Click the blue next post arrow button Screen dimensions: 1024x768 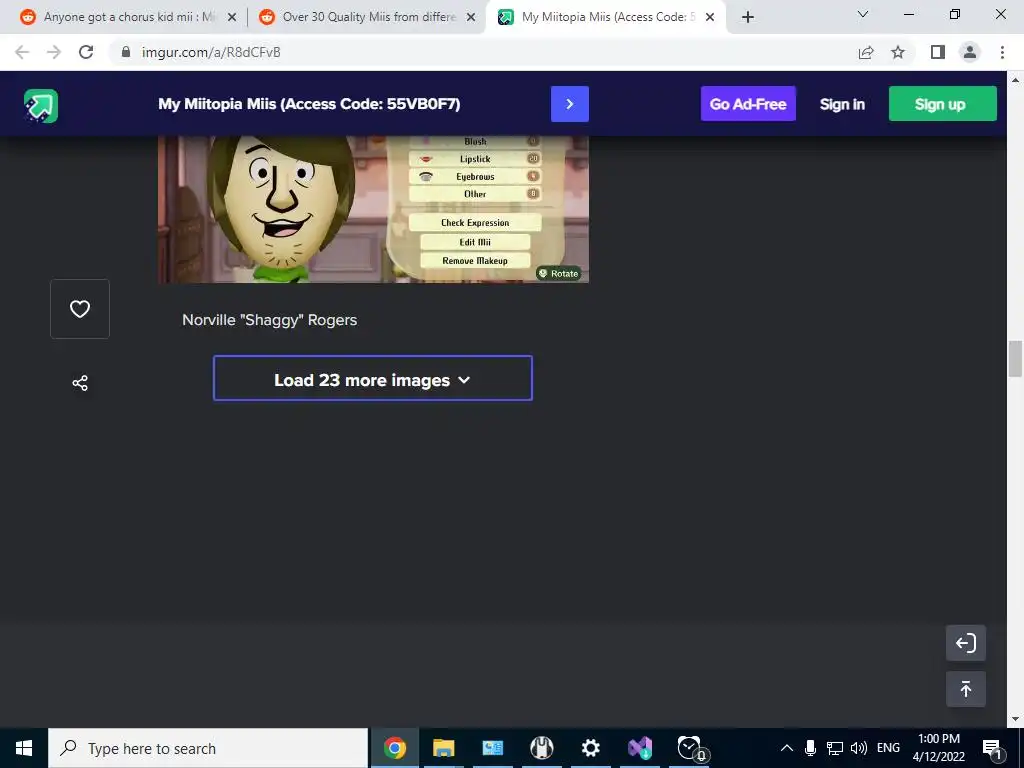569,104
